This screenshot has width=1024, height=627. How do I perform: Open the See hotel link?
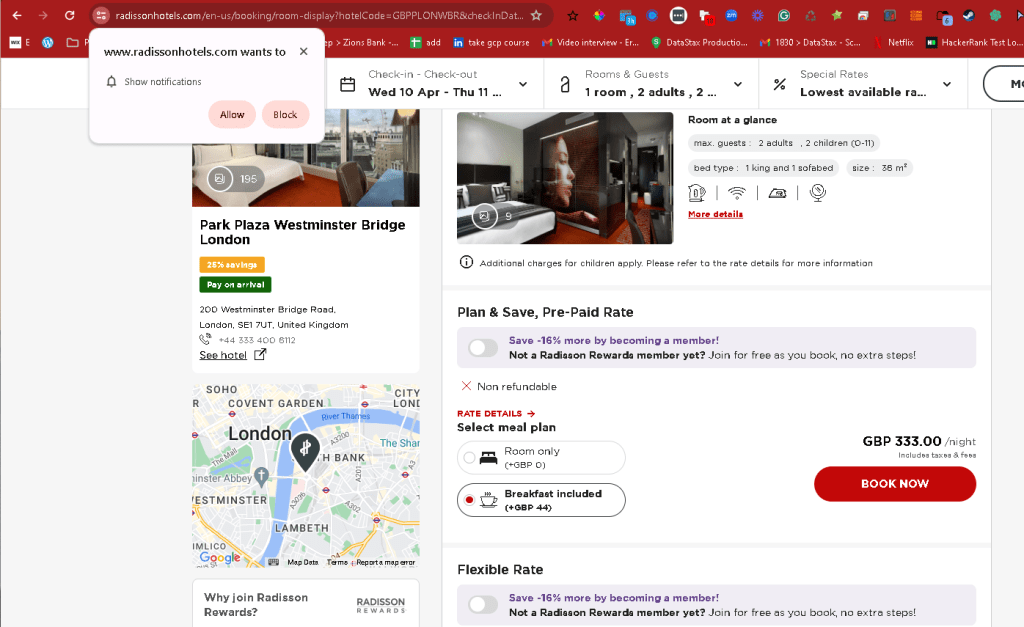click(223, 355)
